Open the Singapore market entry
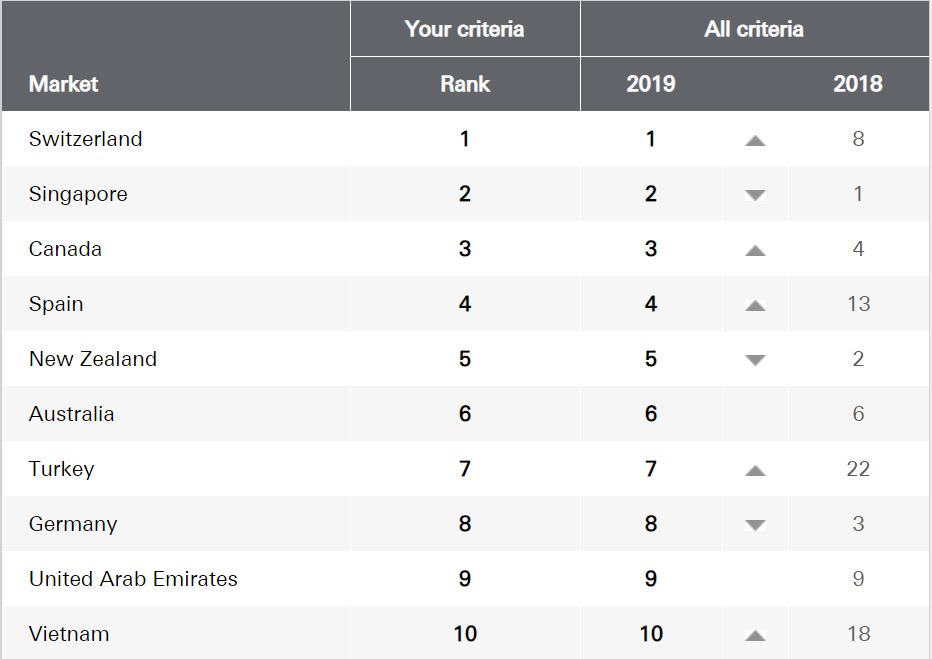Screen dimensions: 932x659 78,194
